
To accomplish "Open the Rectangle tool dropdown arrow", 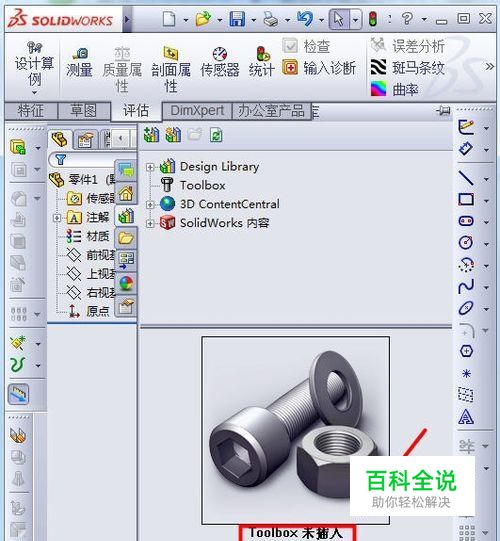I will [487, 201].
